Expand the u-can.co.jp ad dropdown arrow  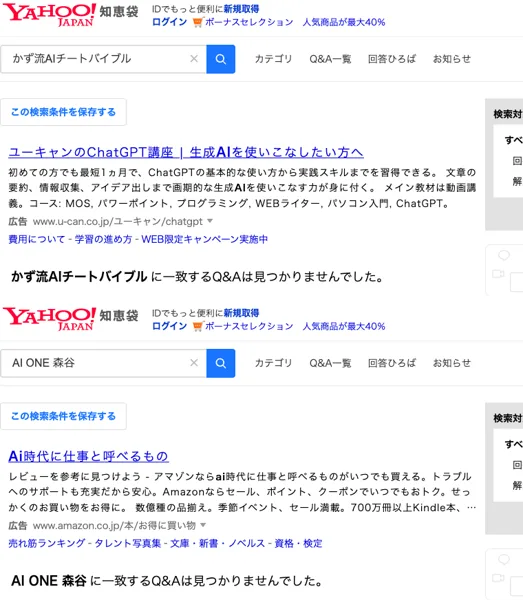[210, 221]
